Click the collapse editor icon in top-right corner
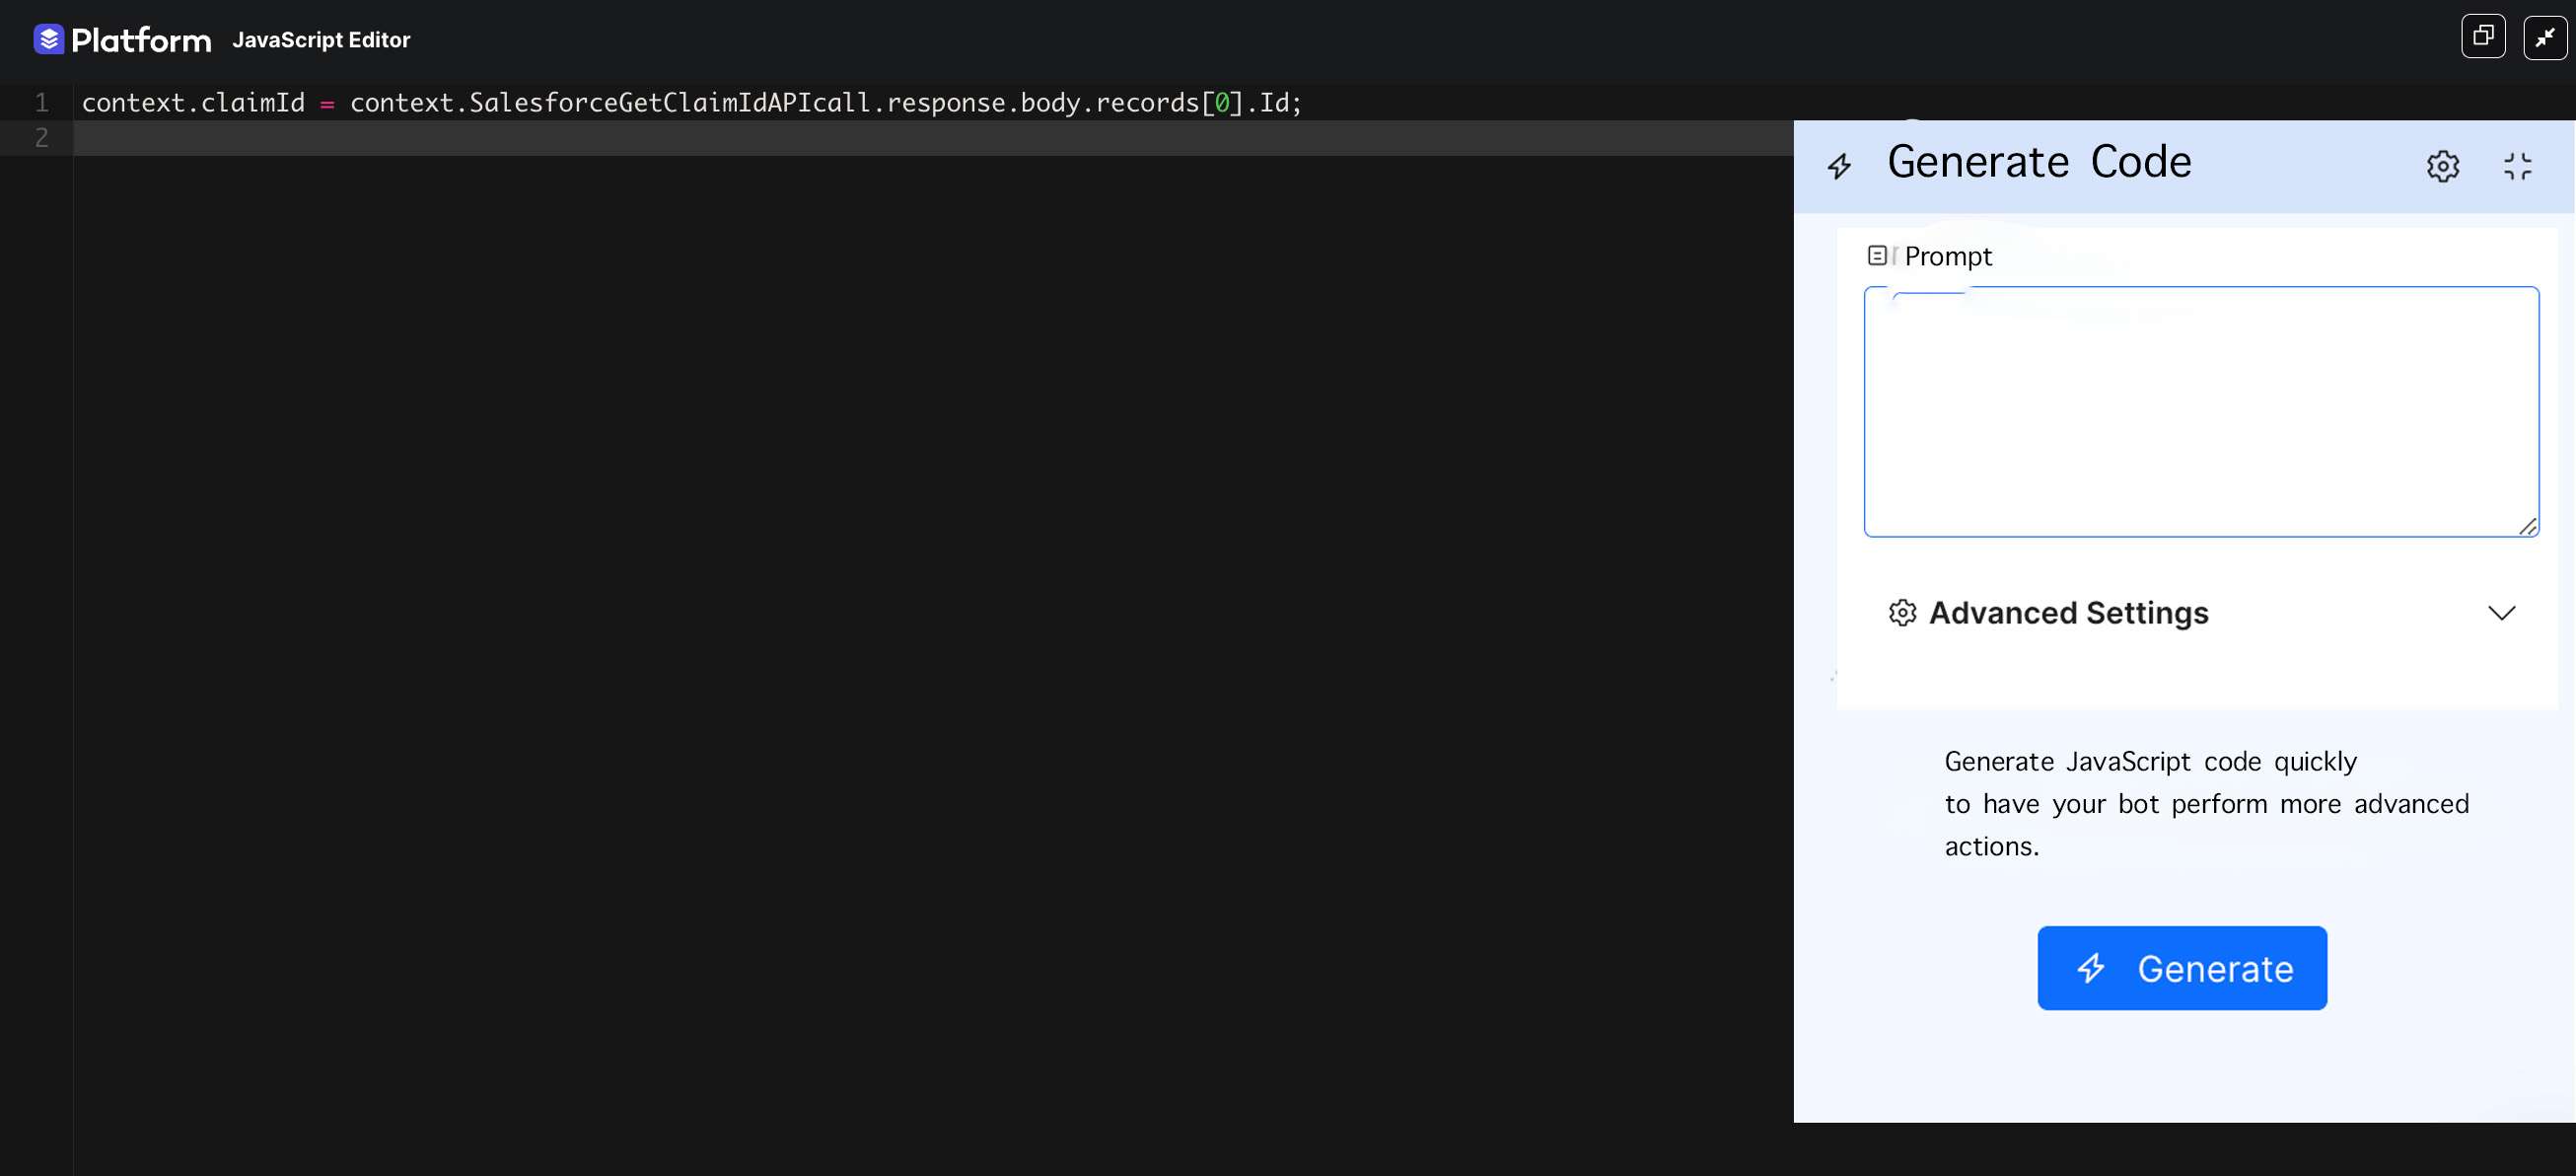Screen dimensions: 2576x1176 click(2544, 38)
